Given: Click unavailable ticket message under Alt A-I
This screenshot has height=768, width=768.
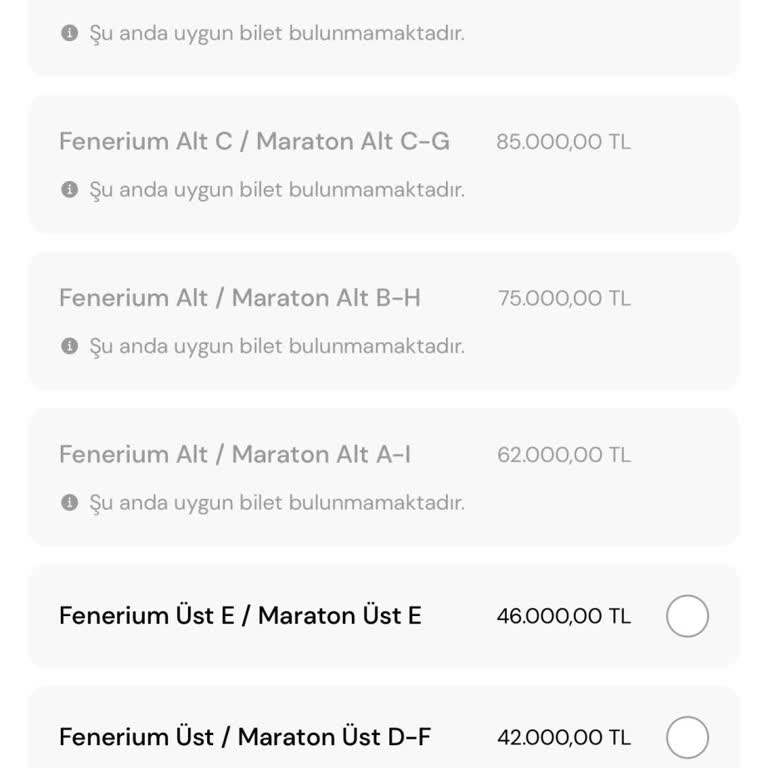Looking at the screenshot, I should click(x=277, y=502).
